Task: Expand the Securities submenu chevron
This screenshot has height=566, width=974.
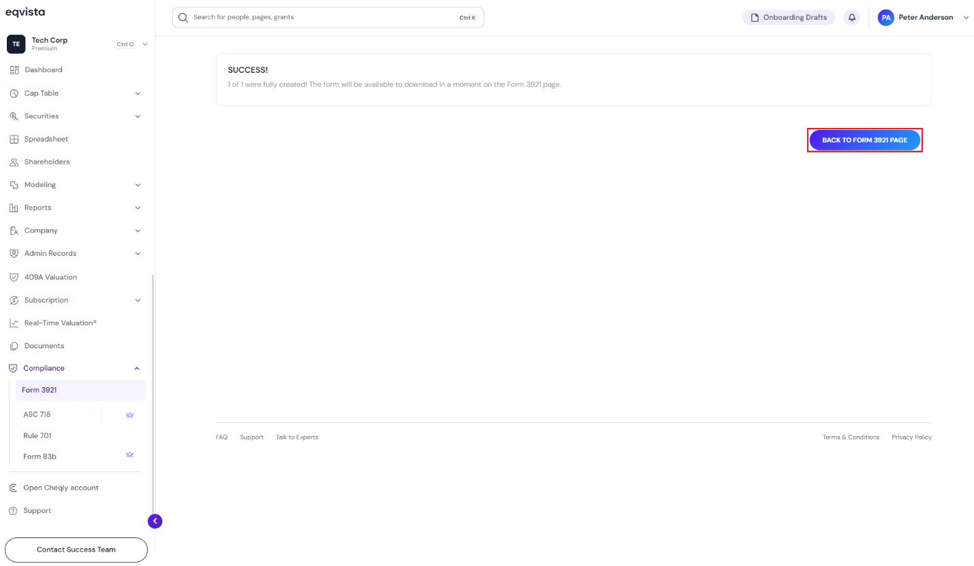Action: [138, 116]
